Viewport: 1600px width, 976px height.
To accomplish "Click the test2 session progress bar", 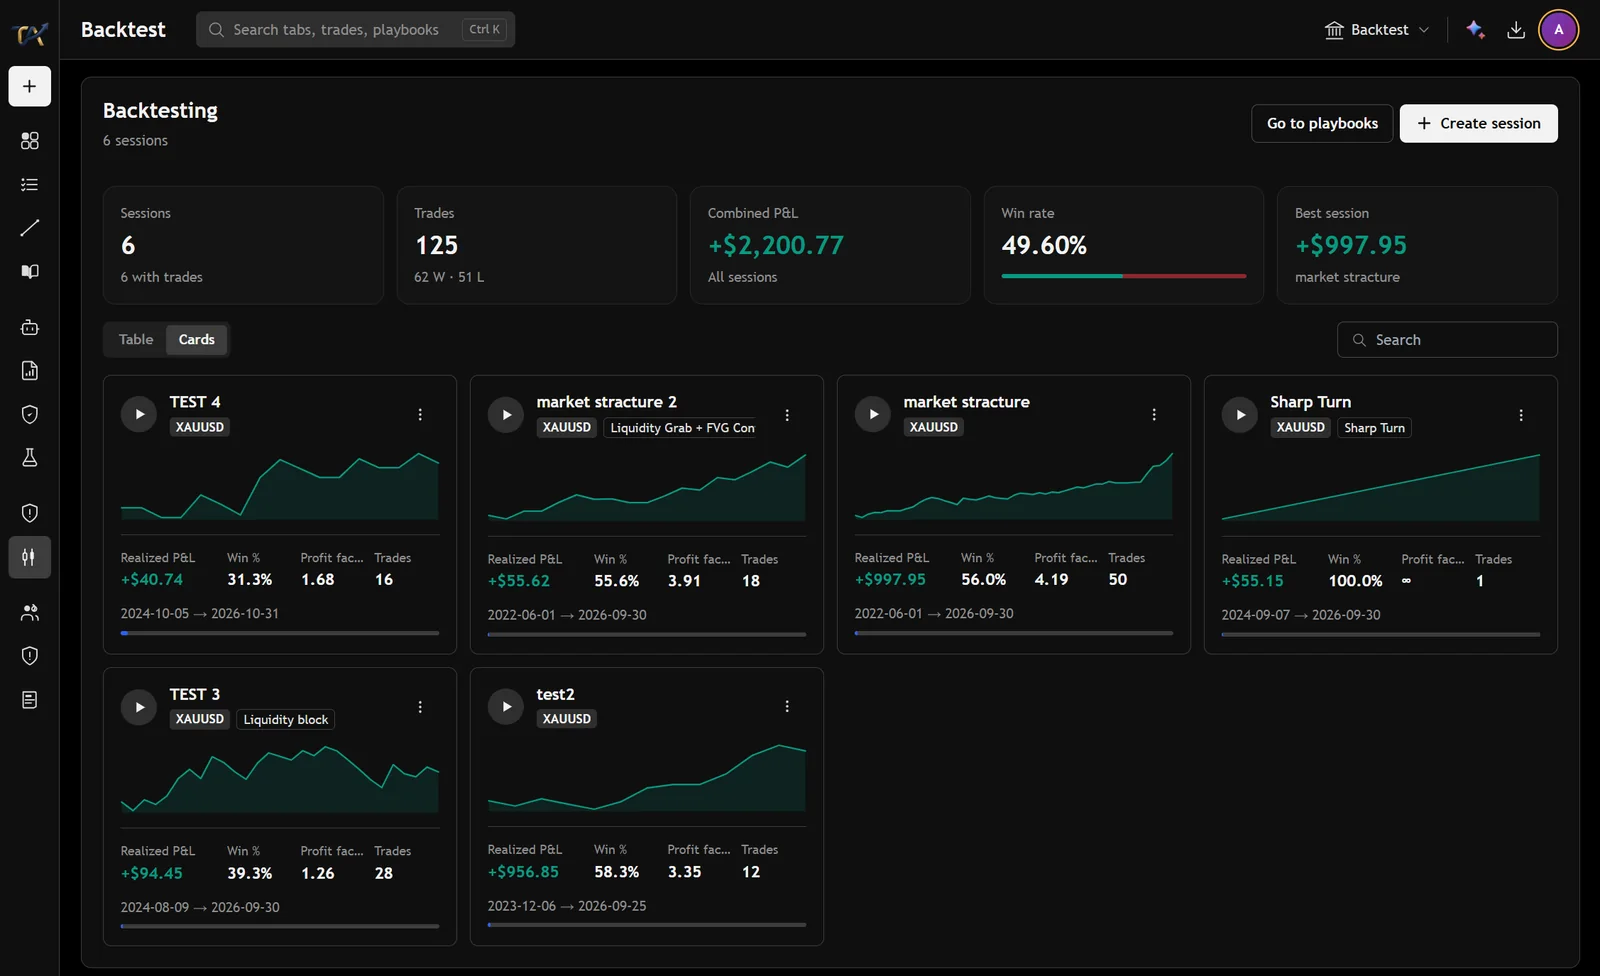I will click(647, 925).
